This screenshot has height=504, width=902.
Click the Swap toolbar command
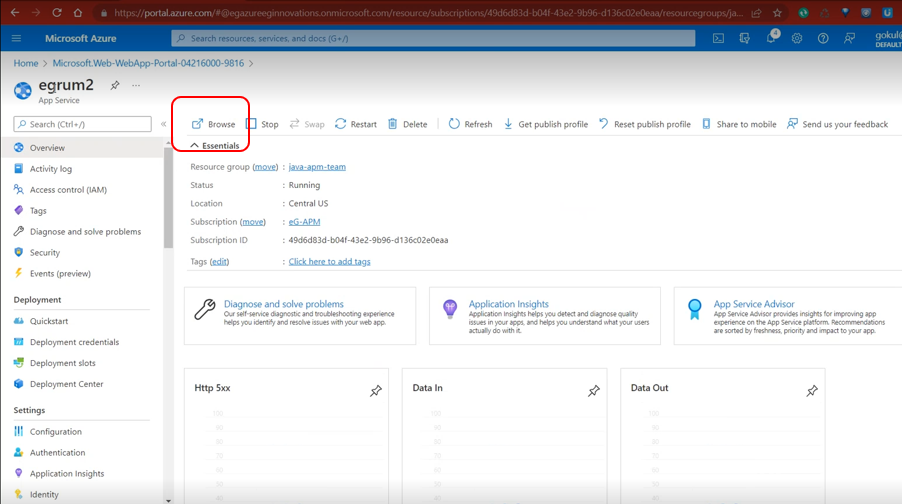[x=307, y=124]
